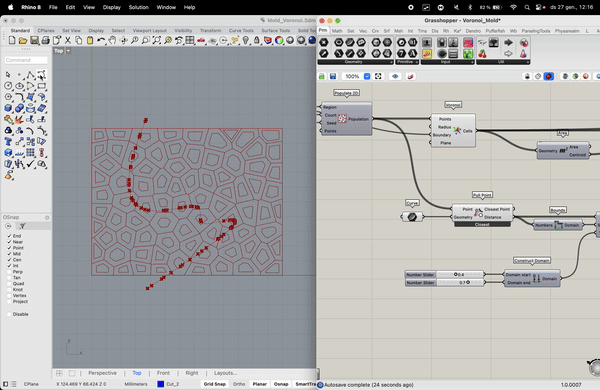Open the Grasshopper zoom percentage dropdown
Image resolution: width=600 pixels, height=390 pixels.
(x=367, y=76)
